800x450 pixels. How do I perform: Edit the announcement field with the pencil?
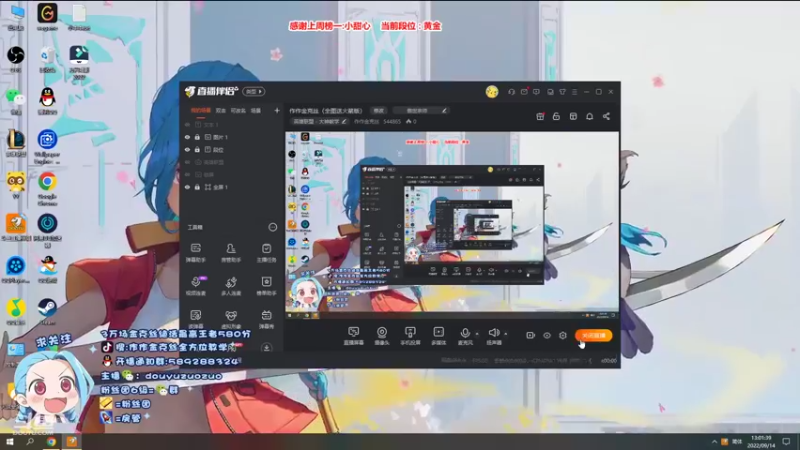[444, 111]
